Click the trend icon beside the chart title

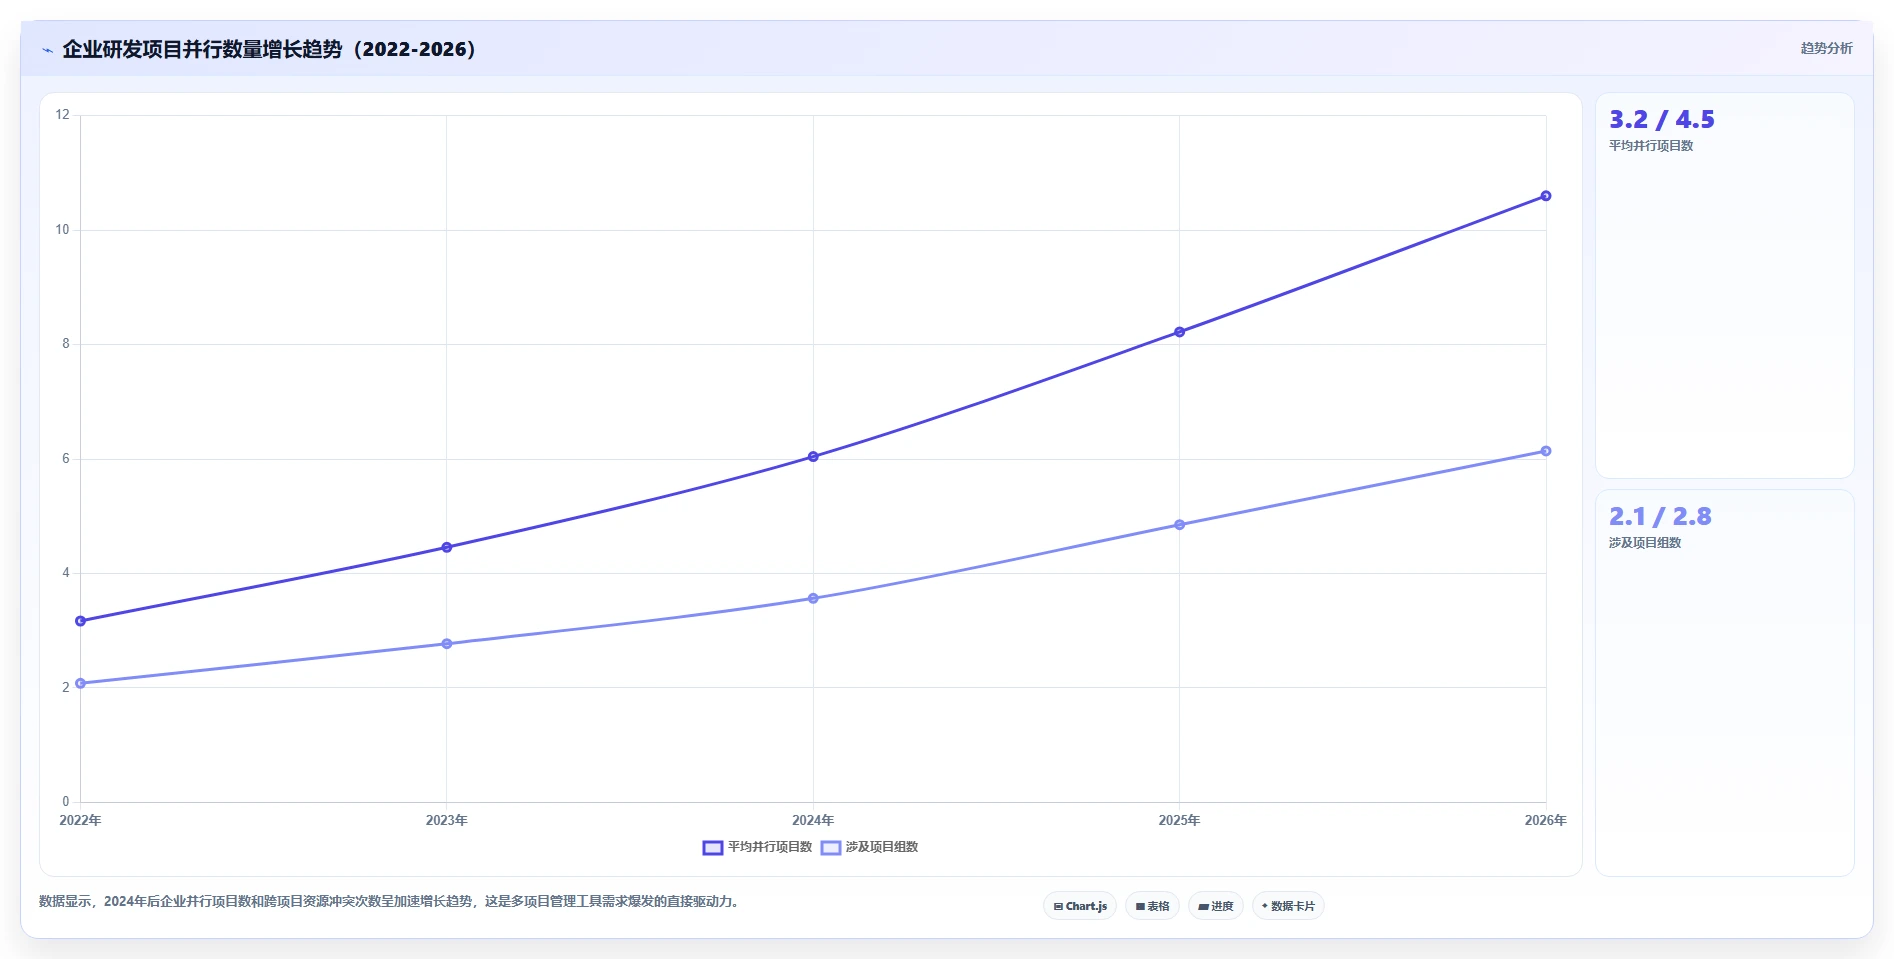[x=47, y=50]
